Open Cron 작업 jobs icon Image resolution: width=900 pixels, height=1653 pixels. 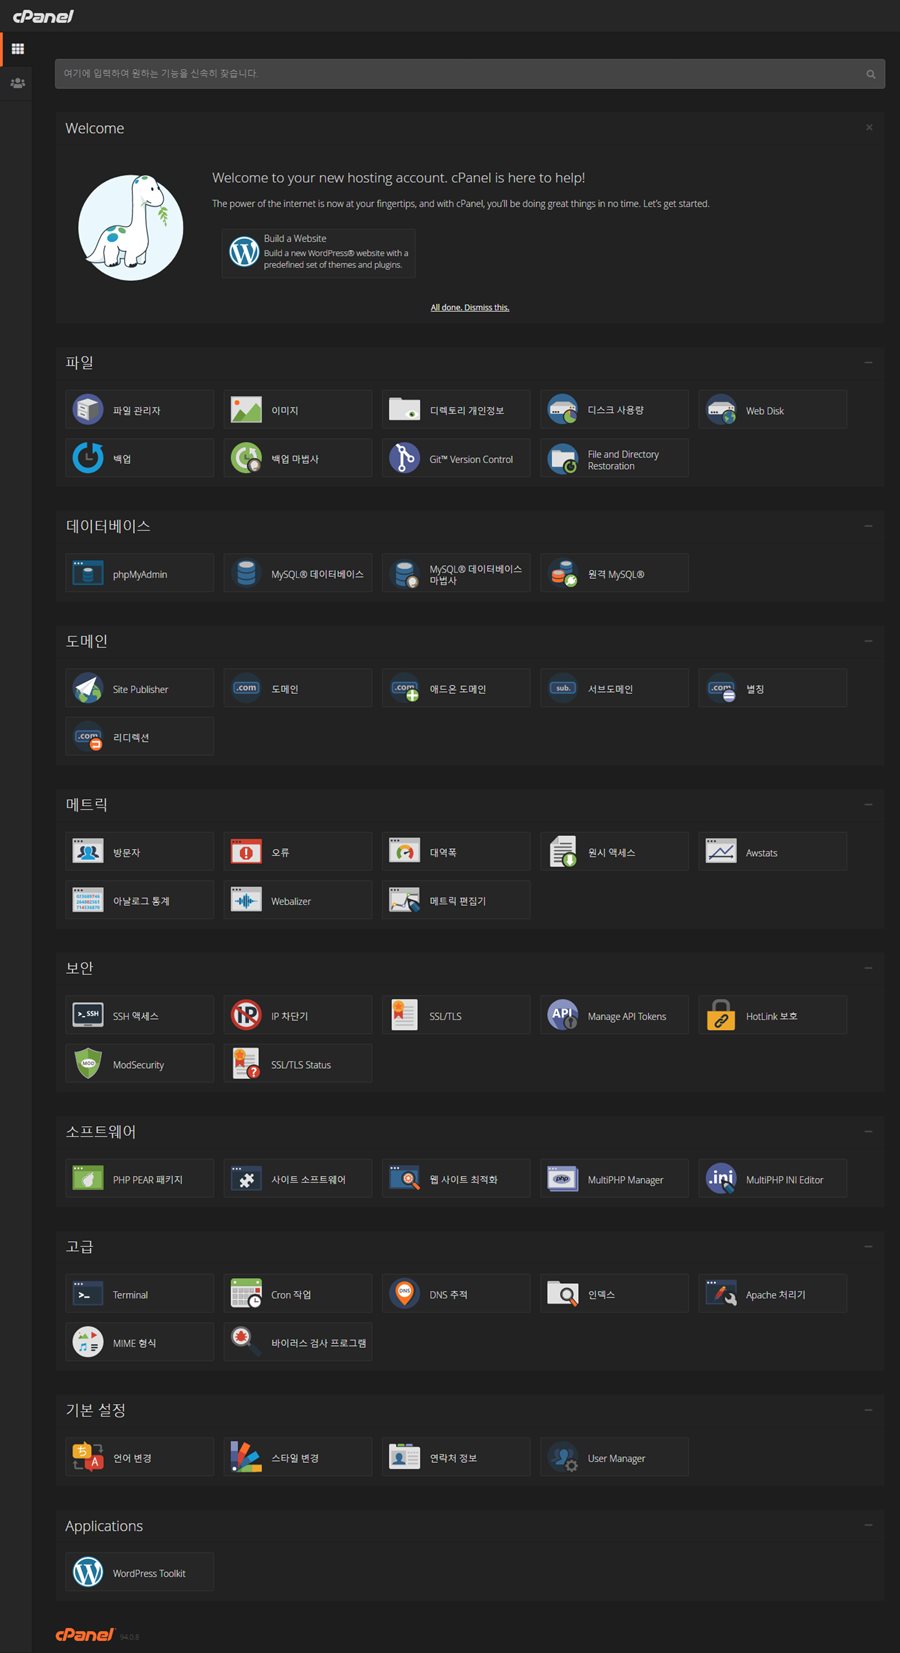point(246,1295)
